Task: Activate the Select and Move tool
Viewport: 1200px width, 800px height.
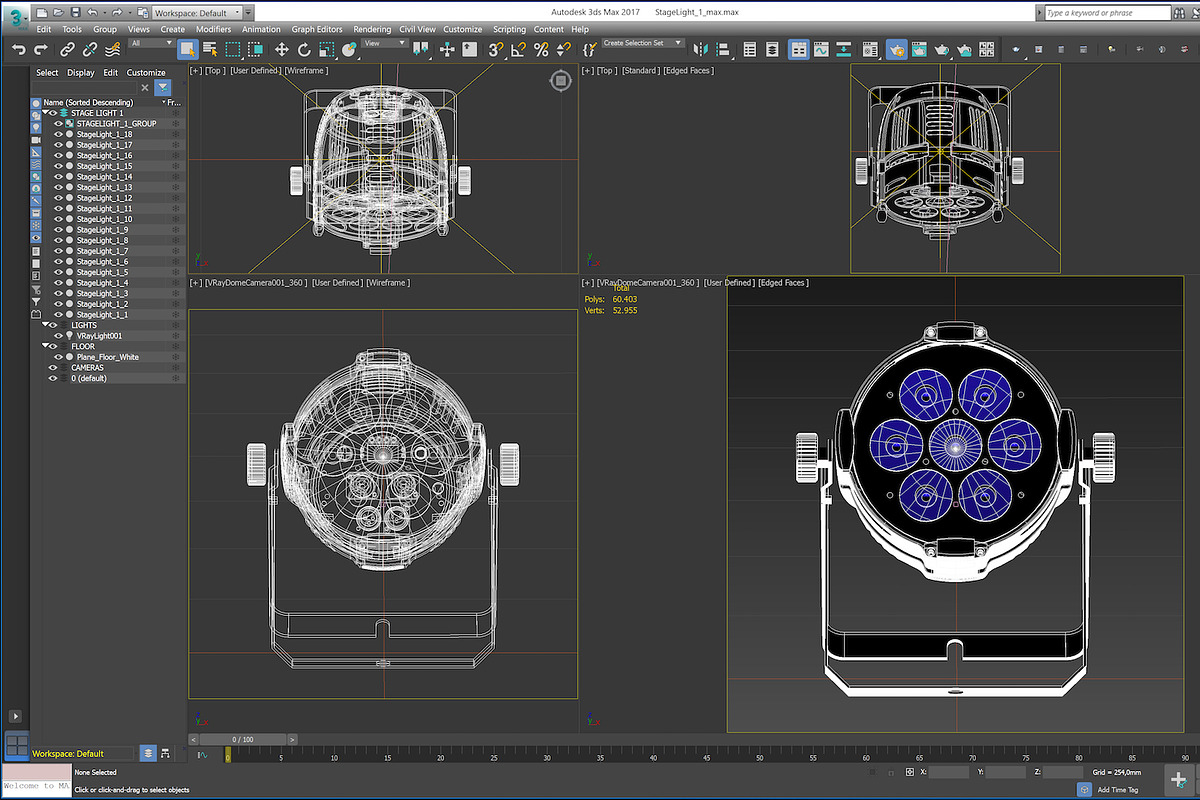Action: [x=281, y=49]
